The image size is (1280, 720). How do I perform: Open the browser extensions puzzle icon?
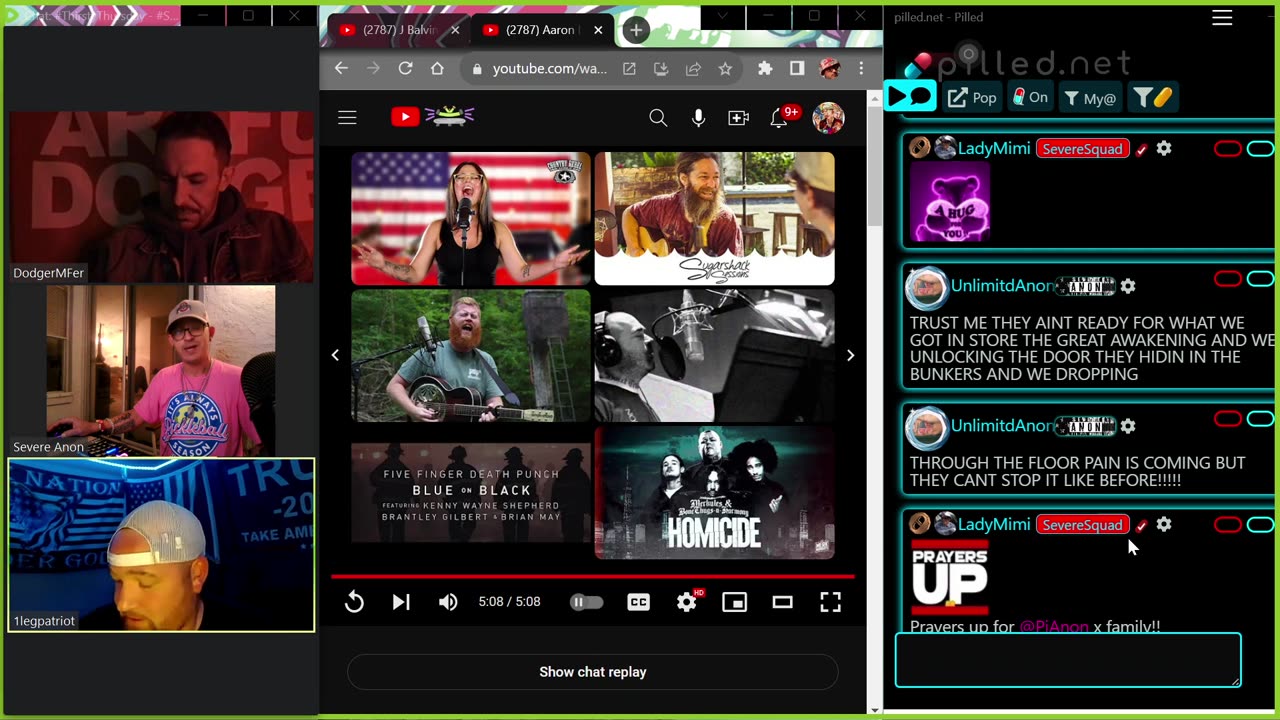click(x=765, y=68)
